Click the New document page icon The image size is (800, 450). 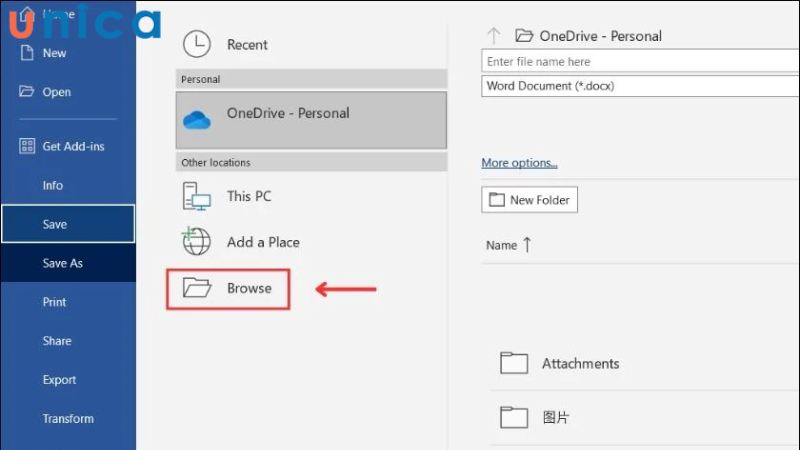click(27, 53)
